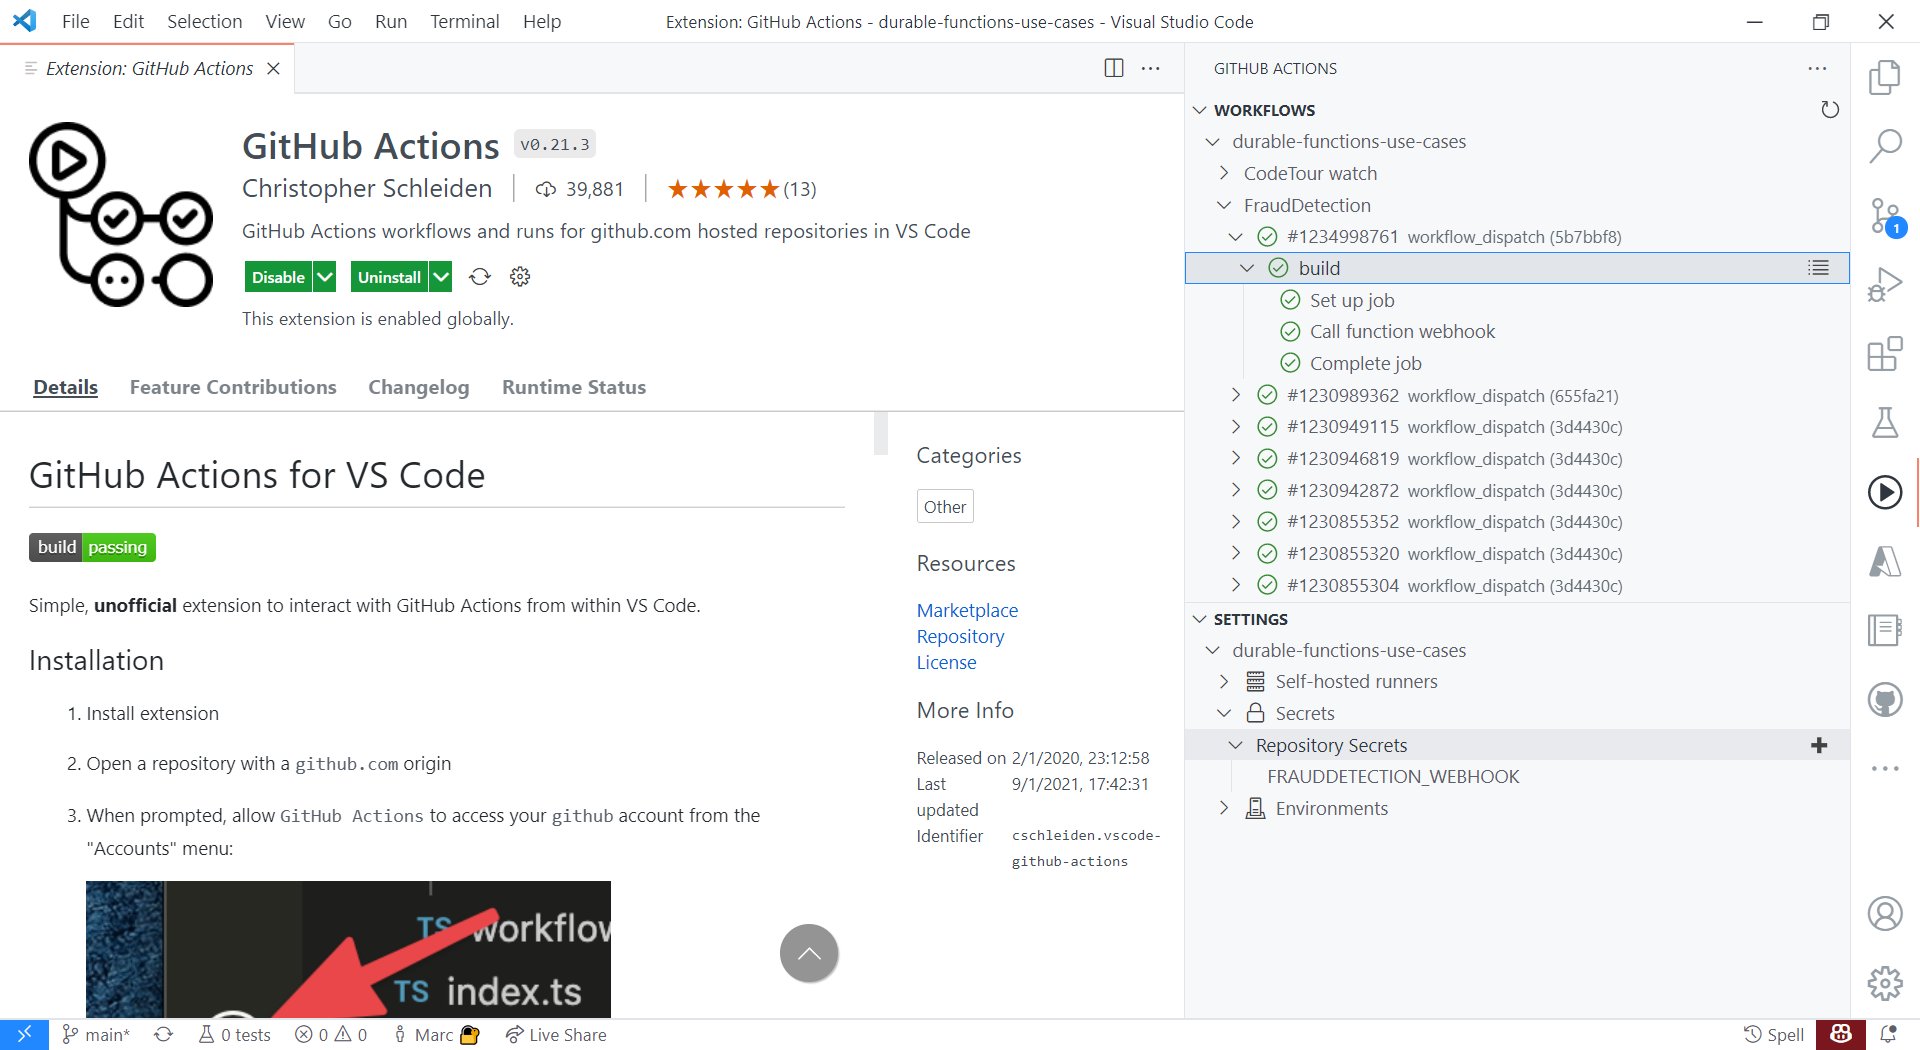This screenshot has height=1050, width=1920.
Task: Open notifications bell in status bar
Action: [1888, 1034]
